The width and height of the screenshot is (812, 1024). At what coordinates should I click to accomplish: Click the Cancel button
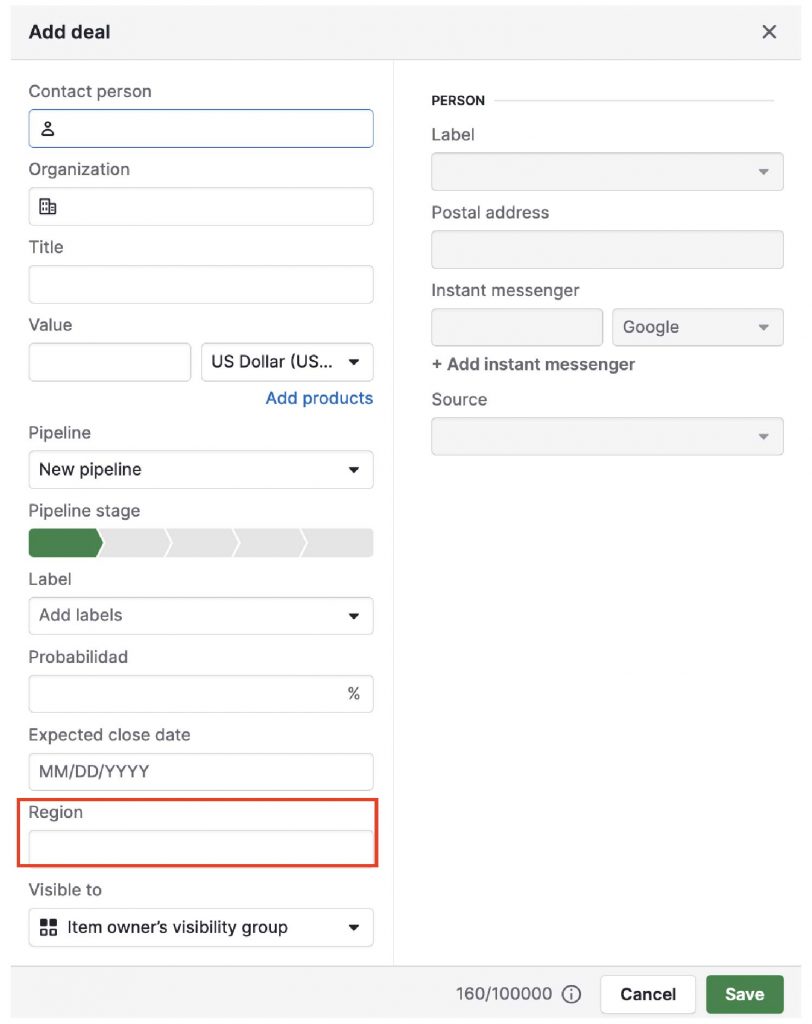pyautogui.click(x=647, y=994)
